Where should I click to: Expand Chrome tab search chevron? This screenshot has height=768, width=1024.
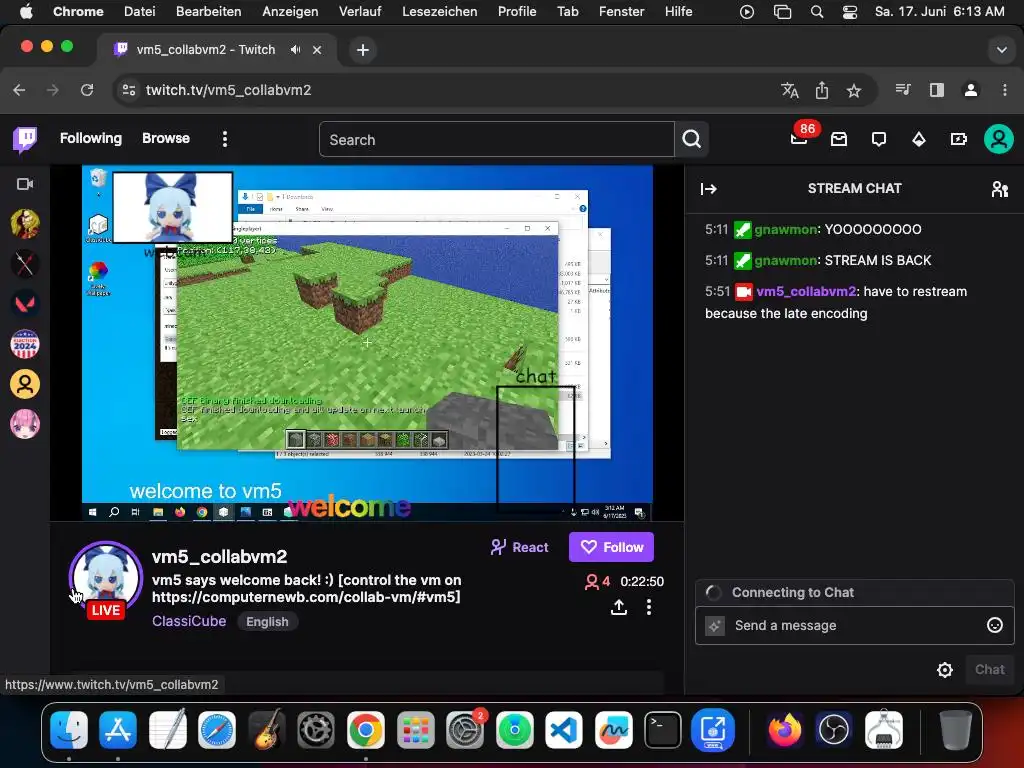coord(1001,50)
